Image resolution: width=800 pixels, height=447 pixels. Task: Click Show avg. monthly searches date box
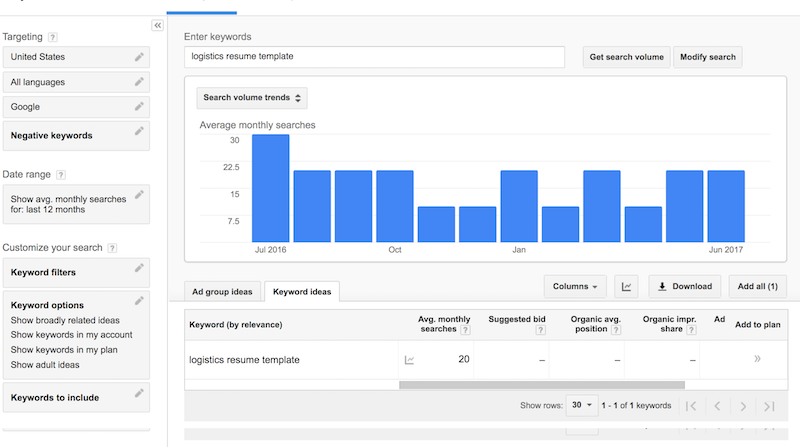tap(76, 205)
